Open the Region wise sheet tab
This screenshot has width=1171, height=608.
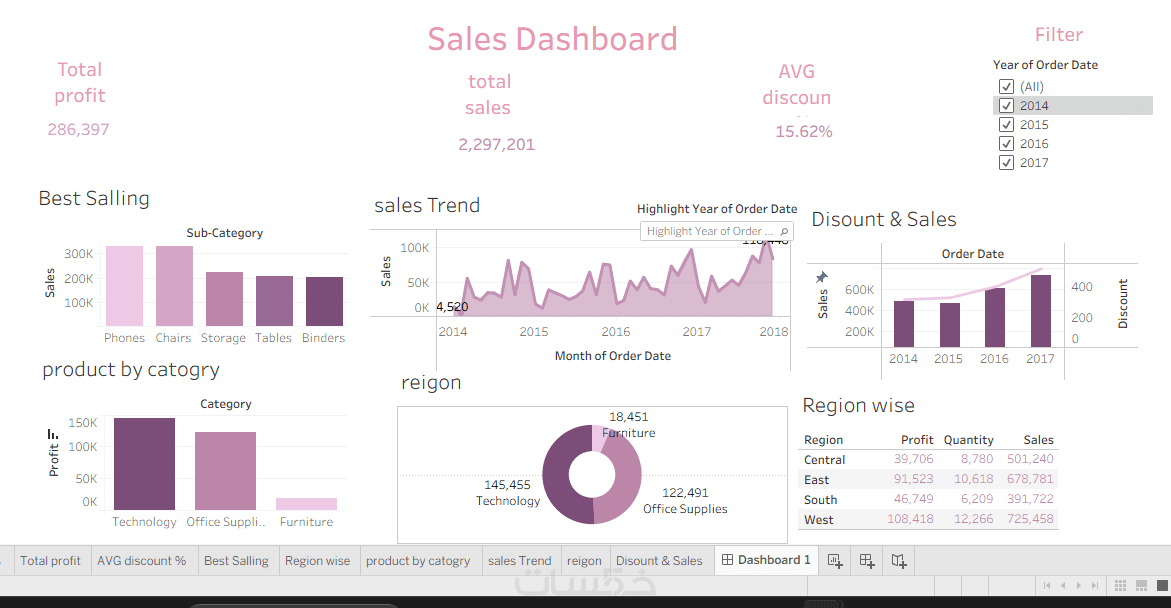(x=317, y=561)
